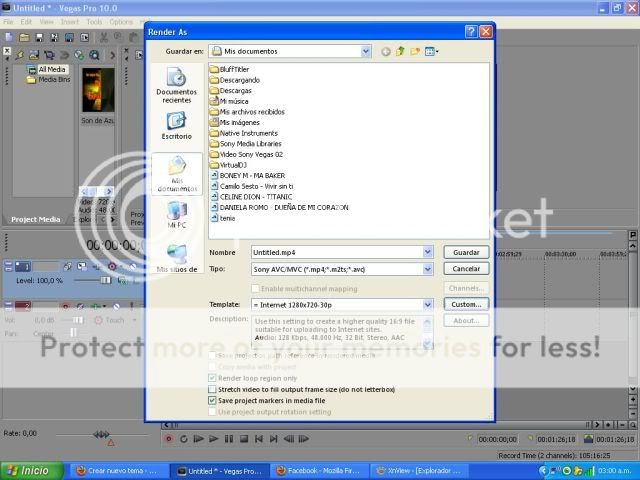Click the Cancelar button
Viewport: 640px width, 480px height.
click(466, 269)
